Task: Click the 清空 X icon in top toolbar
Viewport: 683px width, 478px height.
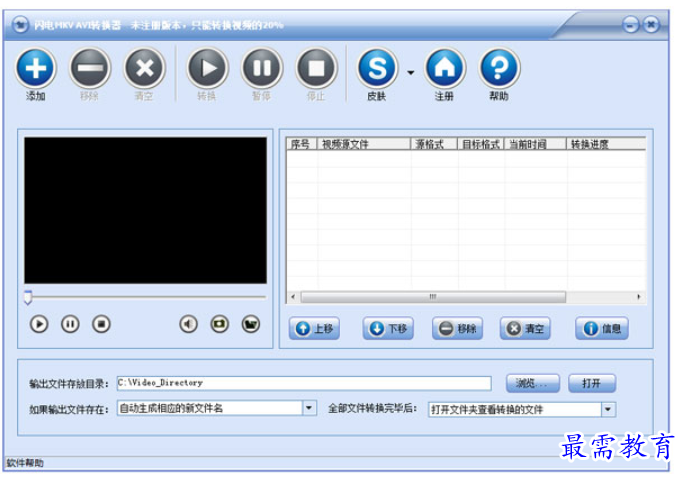Action: click(x=145, y=68)
